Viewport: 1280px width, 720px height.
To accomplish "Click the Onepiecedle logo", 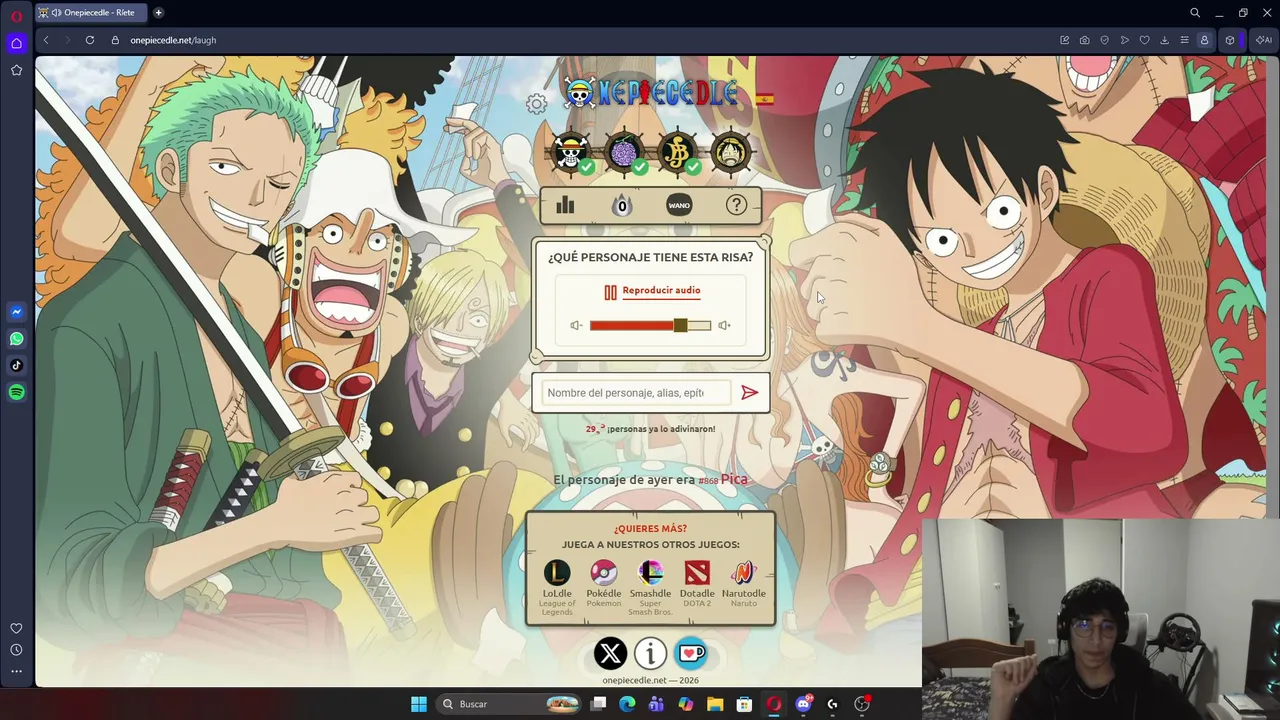I will (651, 93).
